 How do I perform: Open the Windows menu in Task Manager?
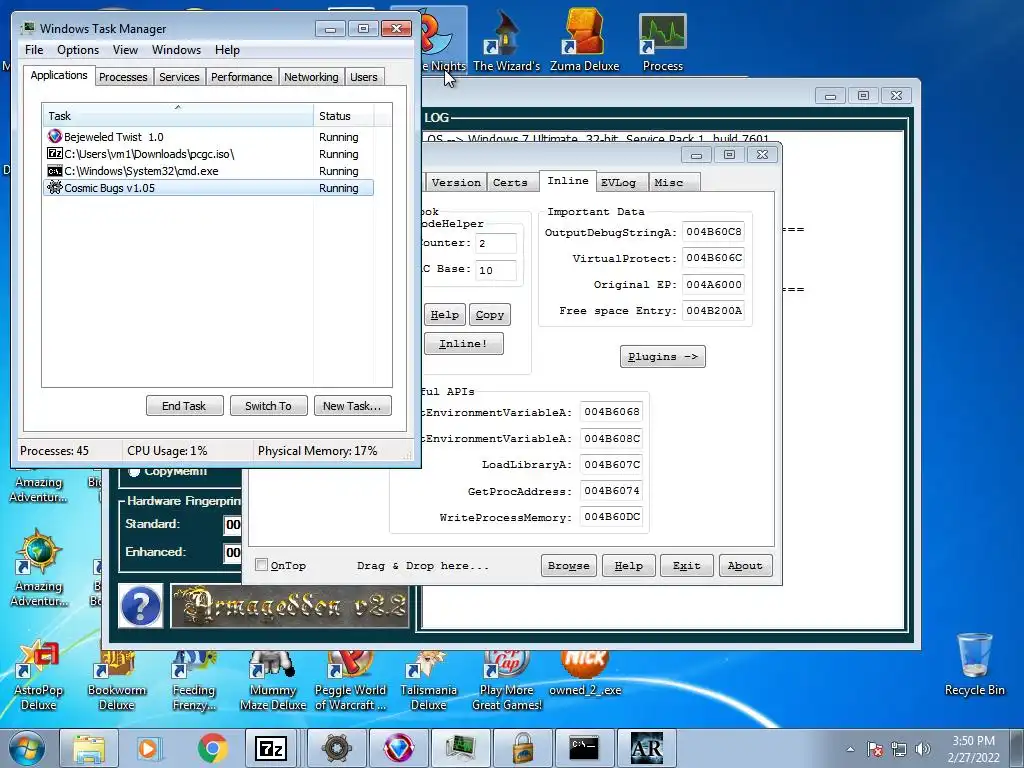(176, 50)
